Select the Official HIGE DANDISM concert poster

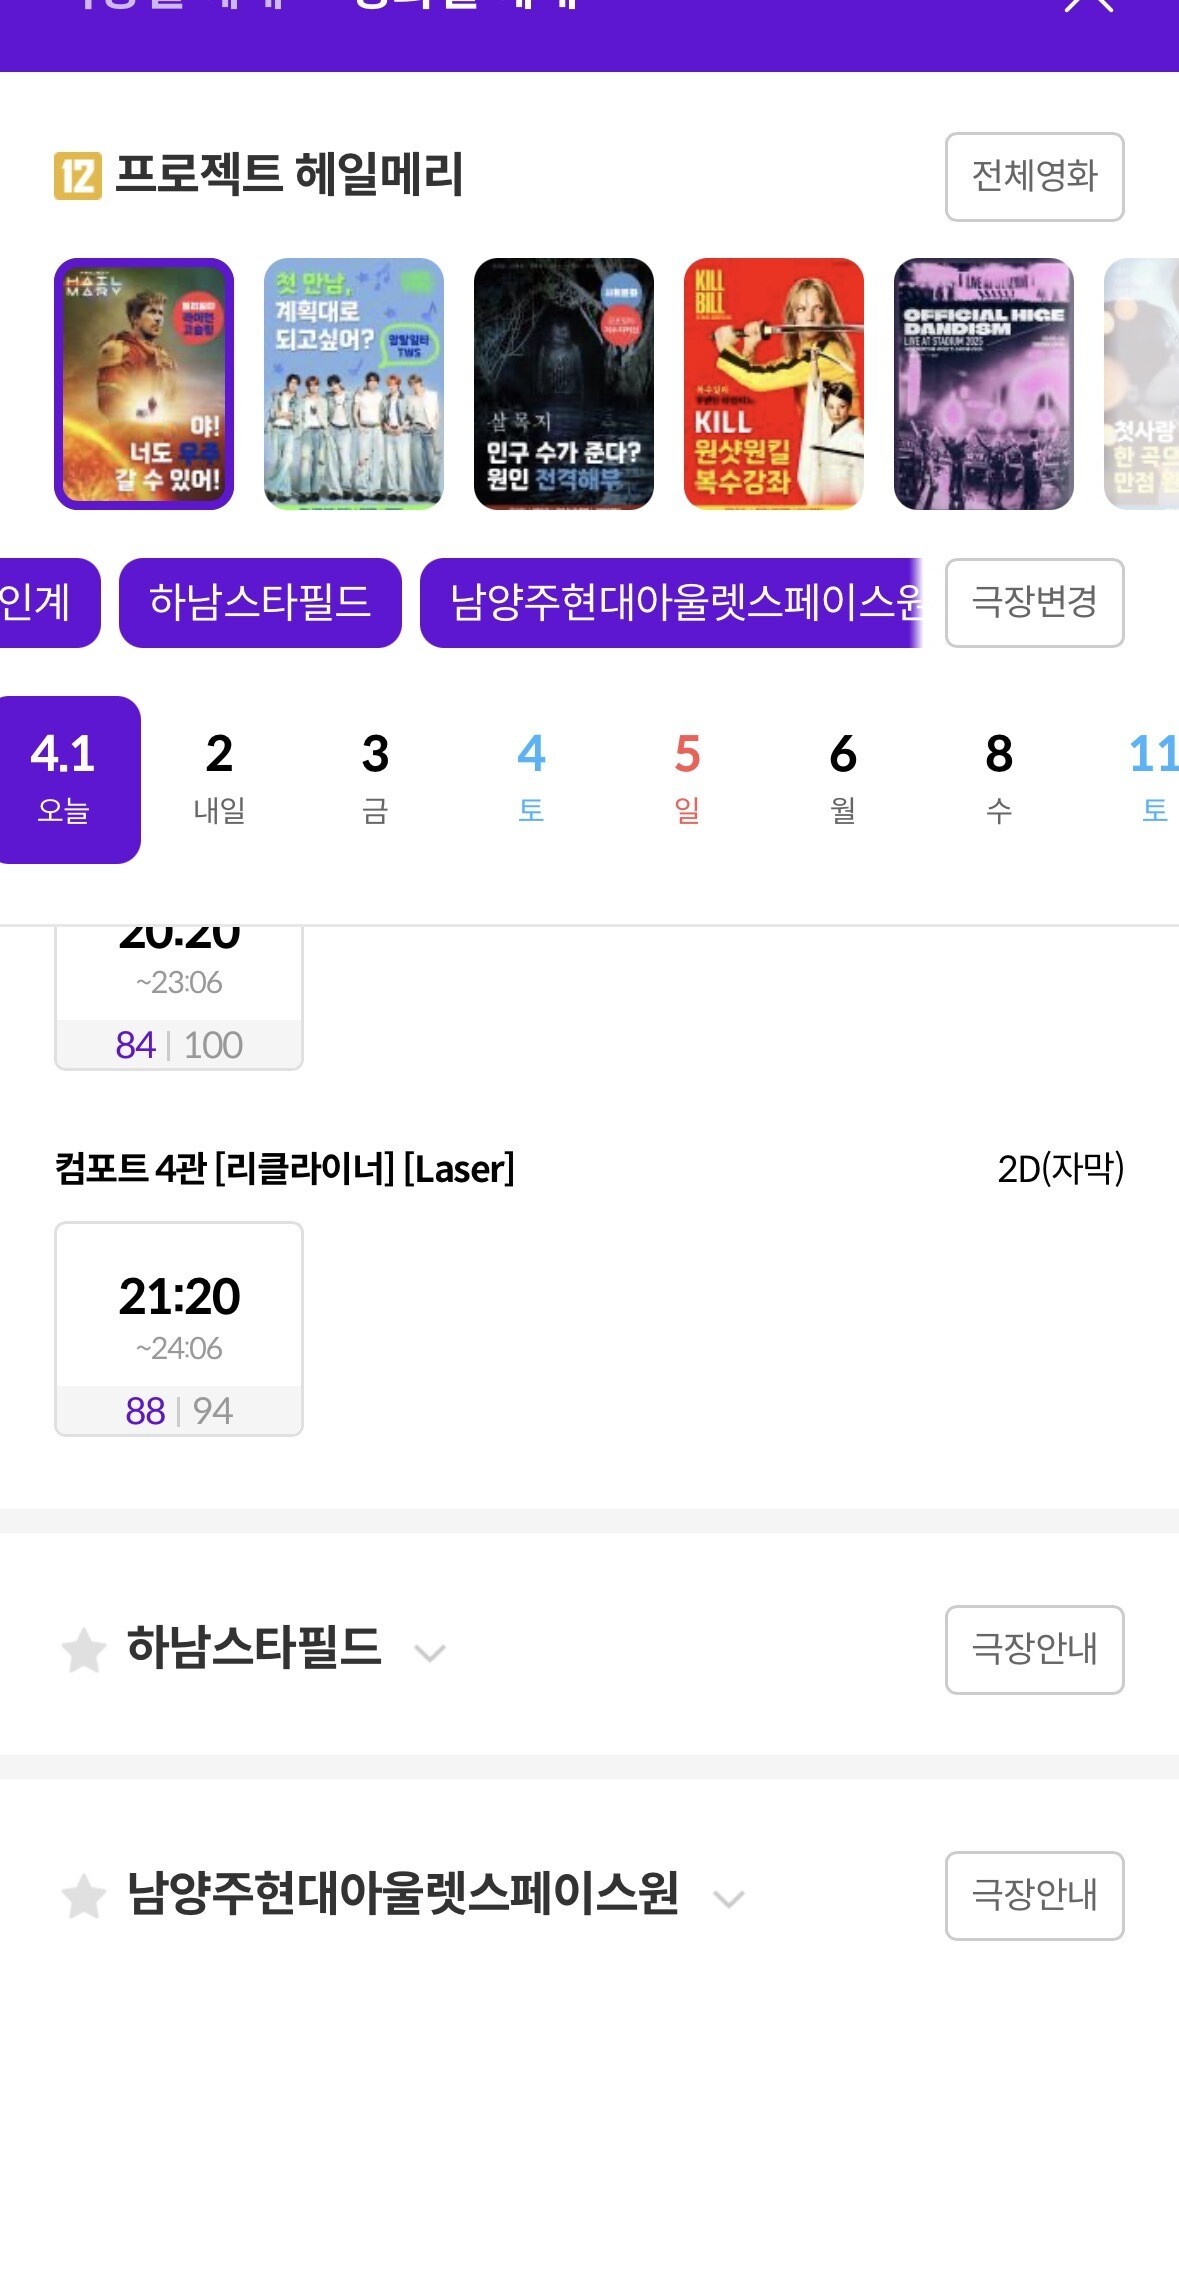984,384
